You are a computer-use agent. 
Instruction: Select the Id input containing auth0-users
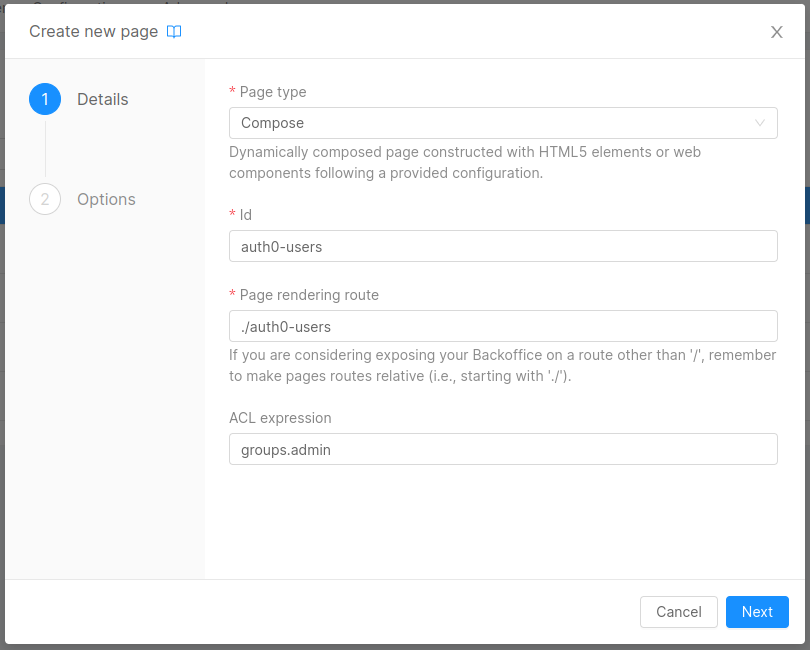503,246
